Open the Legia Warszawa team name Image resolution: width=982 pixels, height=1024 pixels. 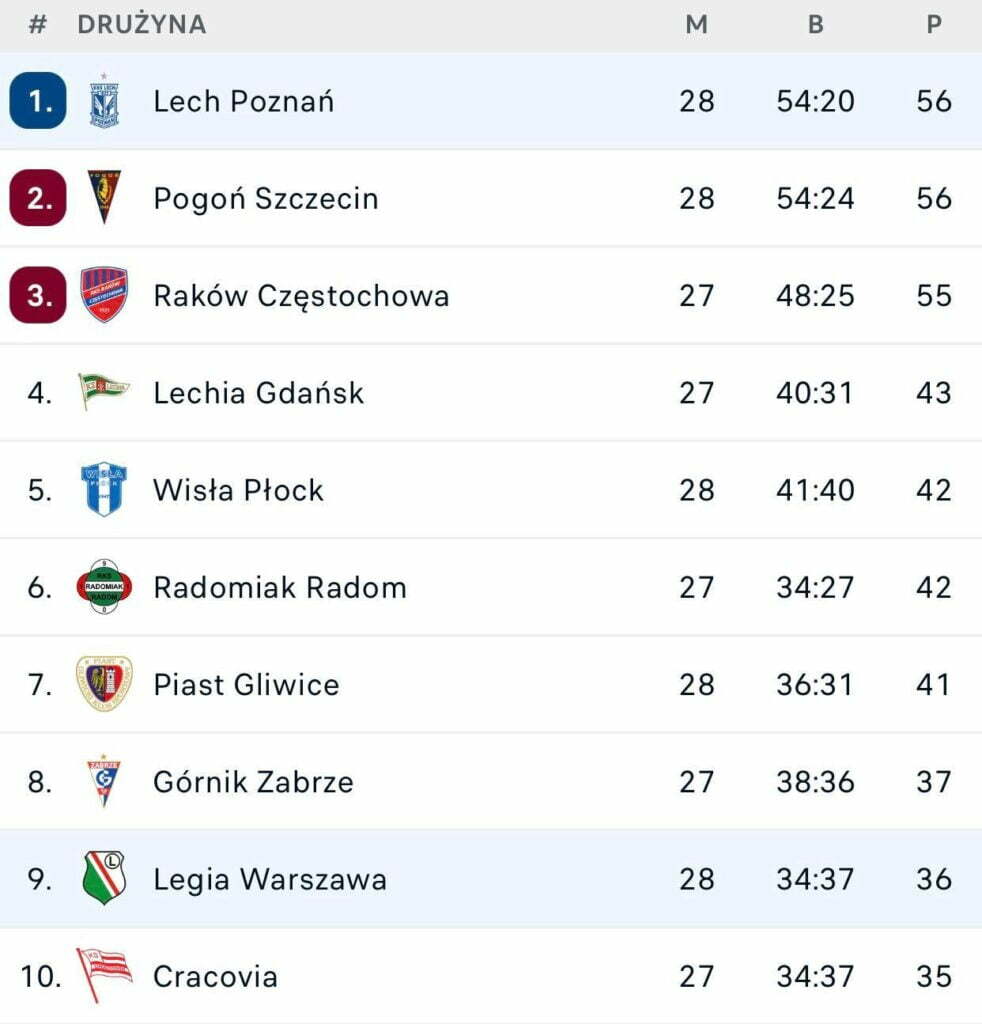270,880
